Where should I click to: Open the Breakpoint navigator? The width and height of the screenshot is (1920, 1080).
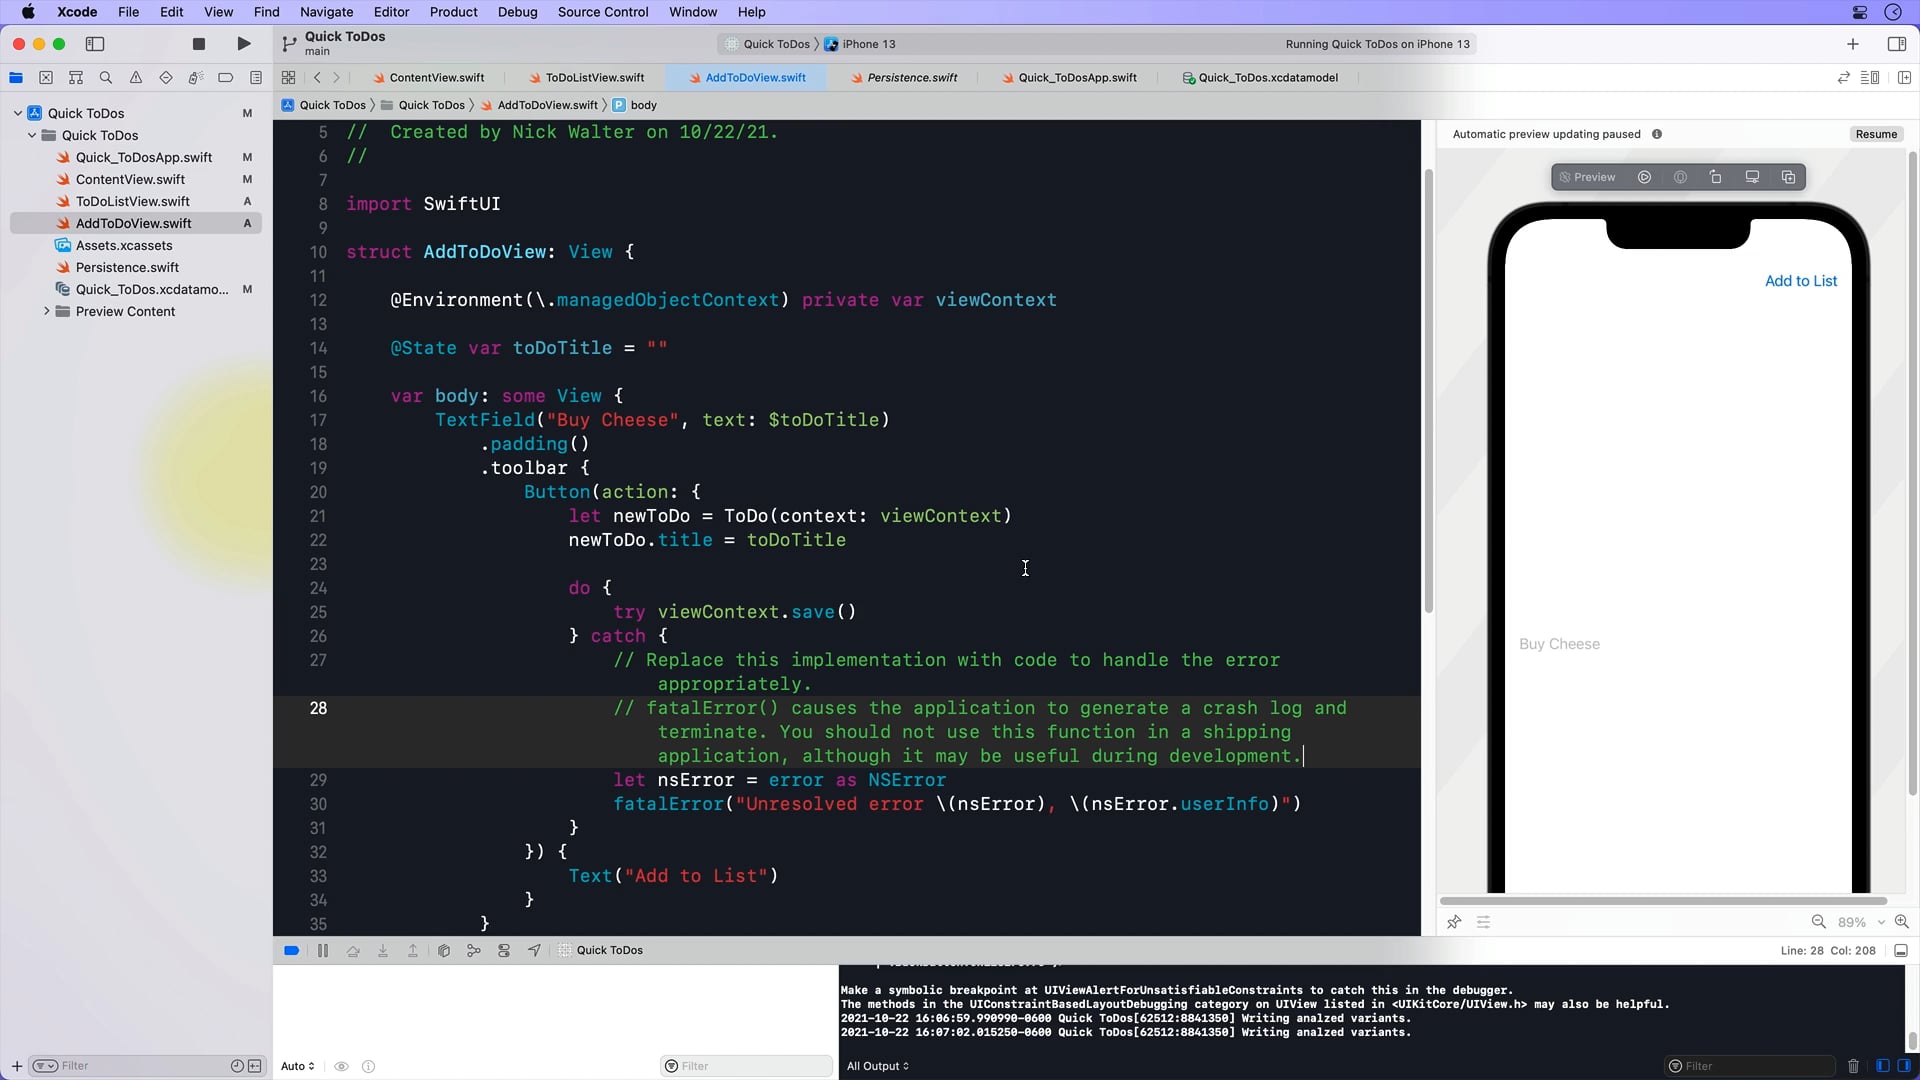[x=226, y=77]
